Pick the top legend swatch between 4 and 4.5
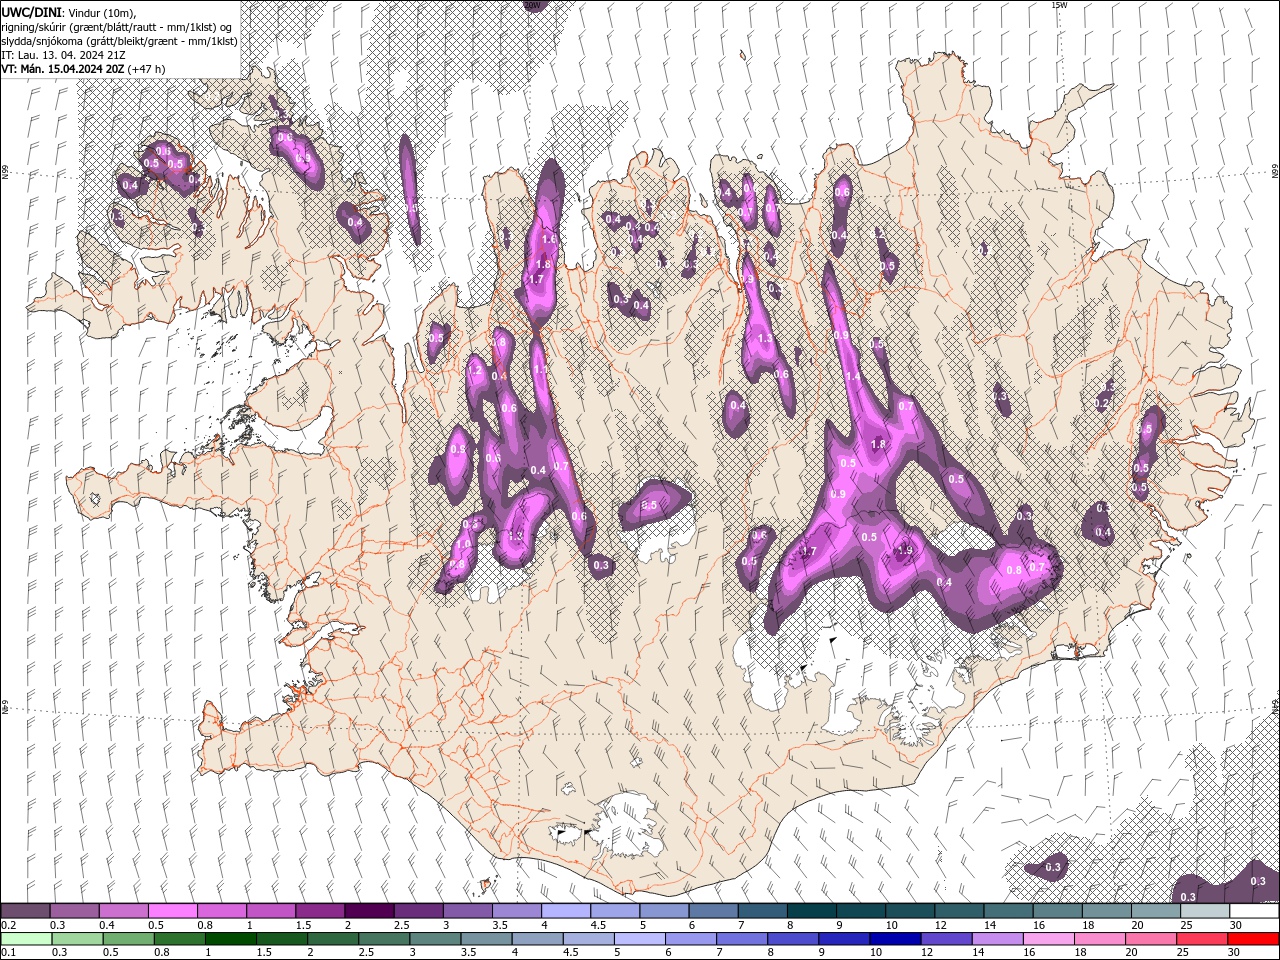This screenshot has height=960, width=1280. pos(566,911)
